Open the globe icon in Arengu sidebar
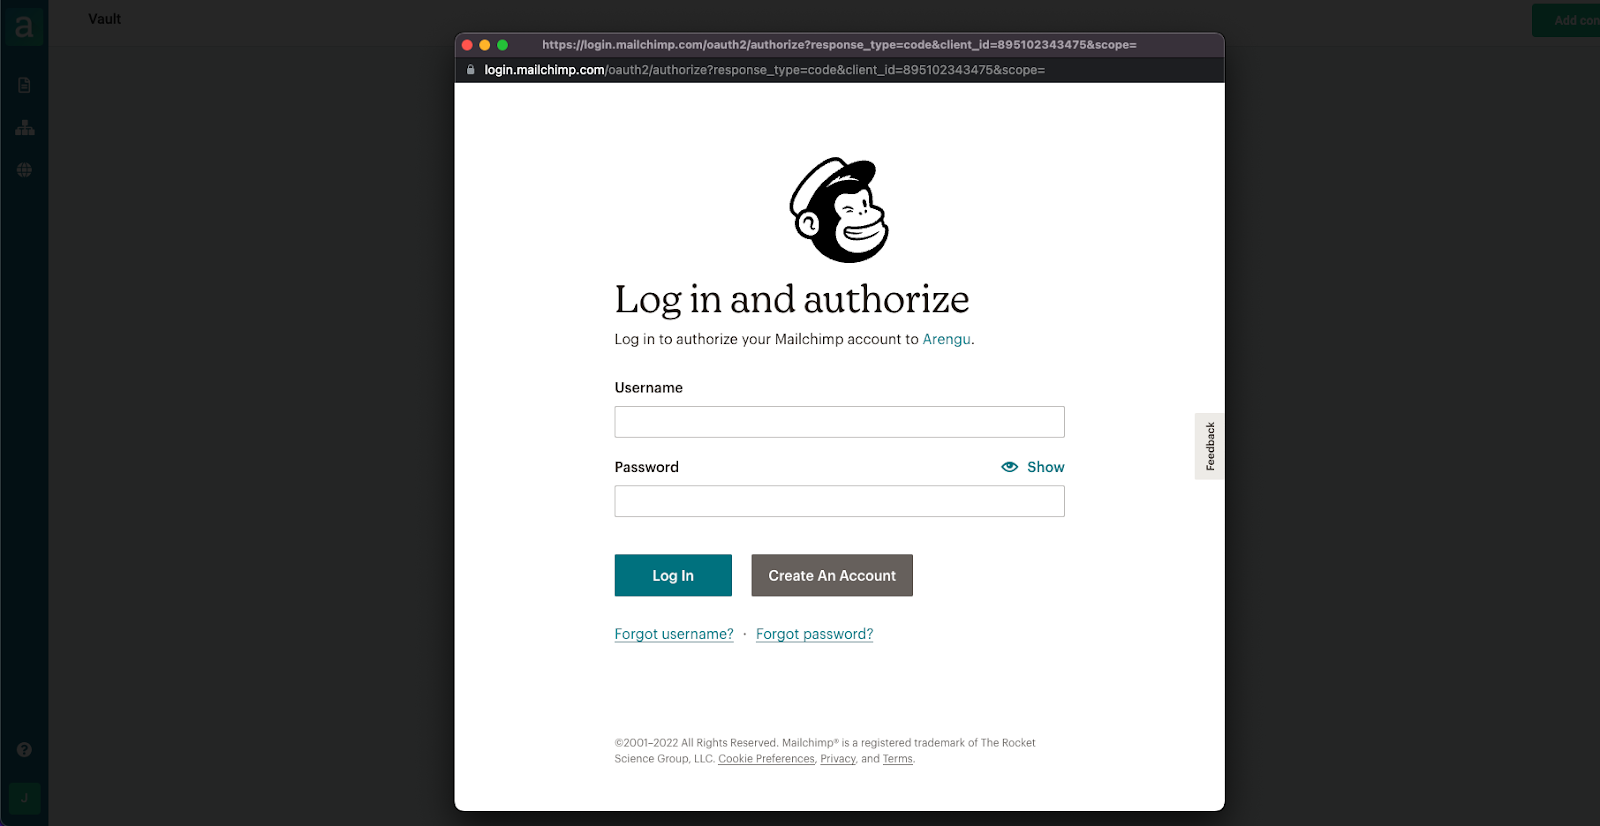 point(25,170)
